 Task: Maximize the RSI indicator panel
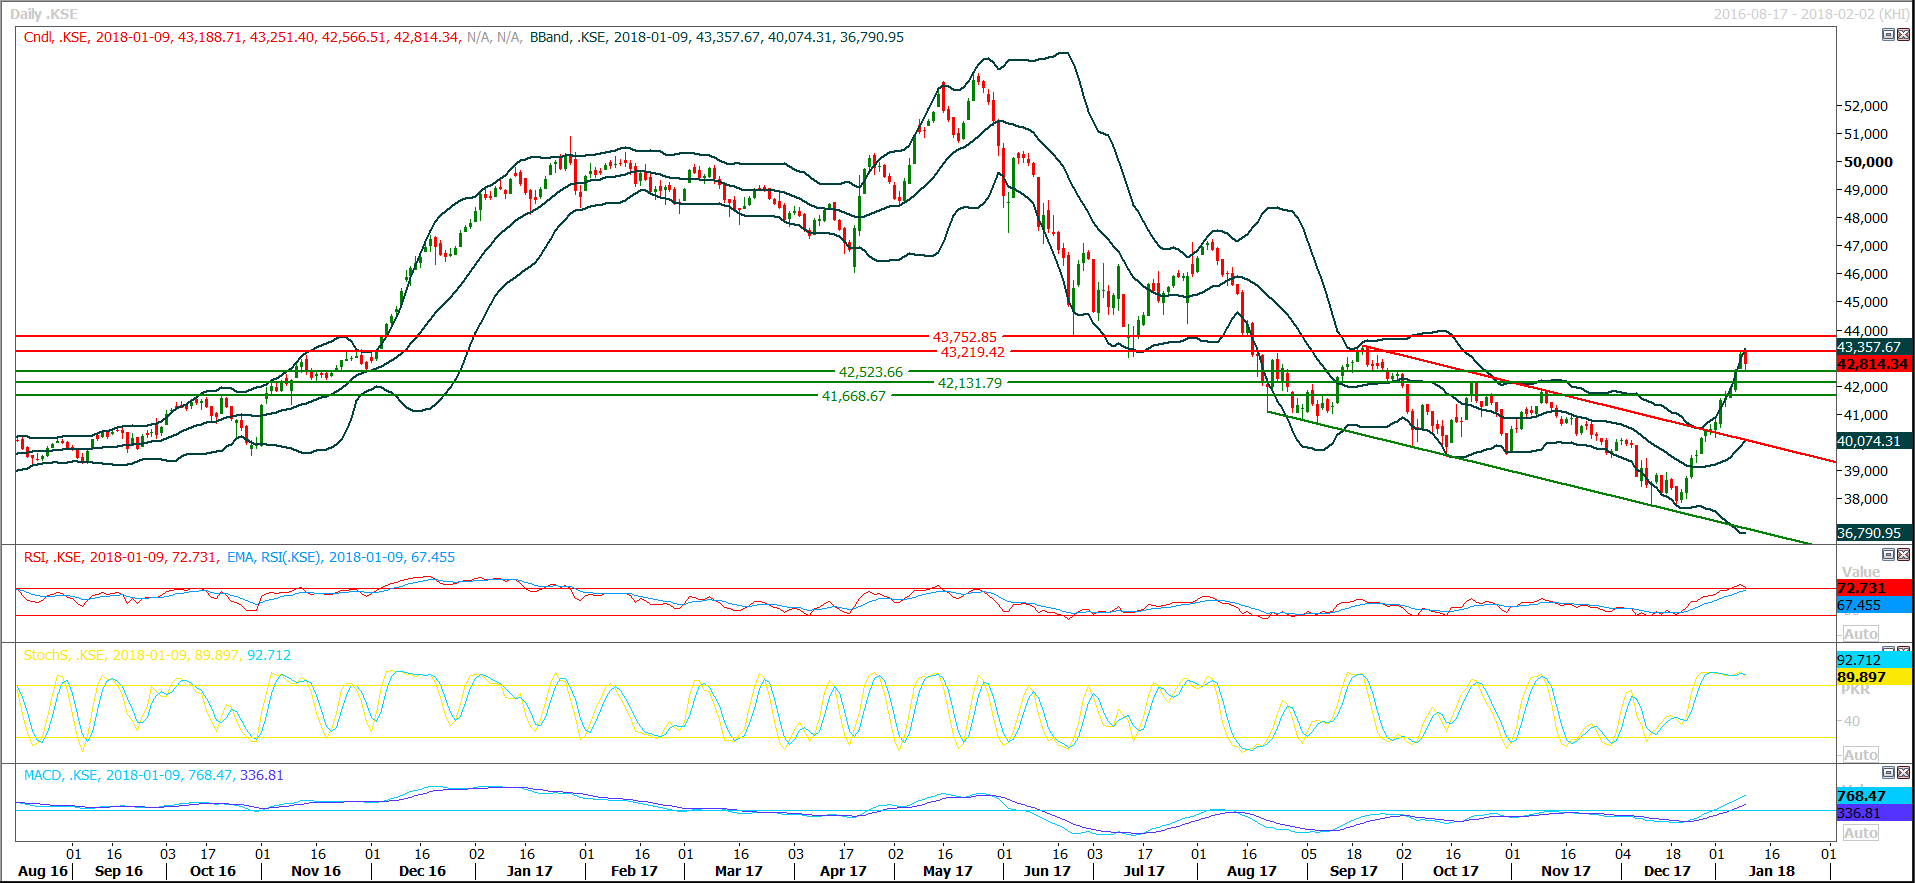pos(1888,554)
